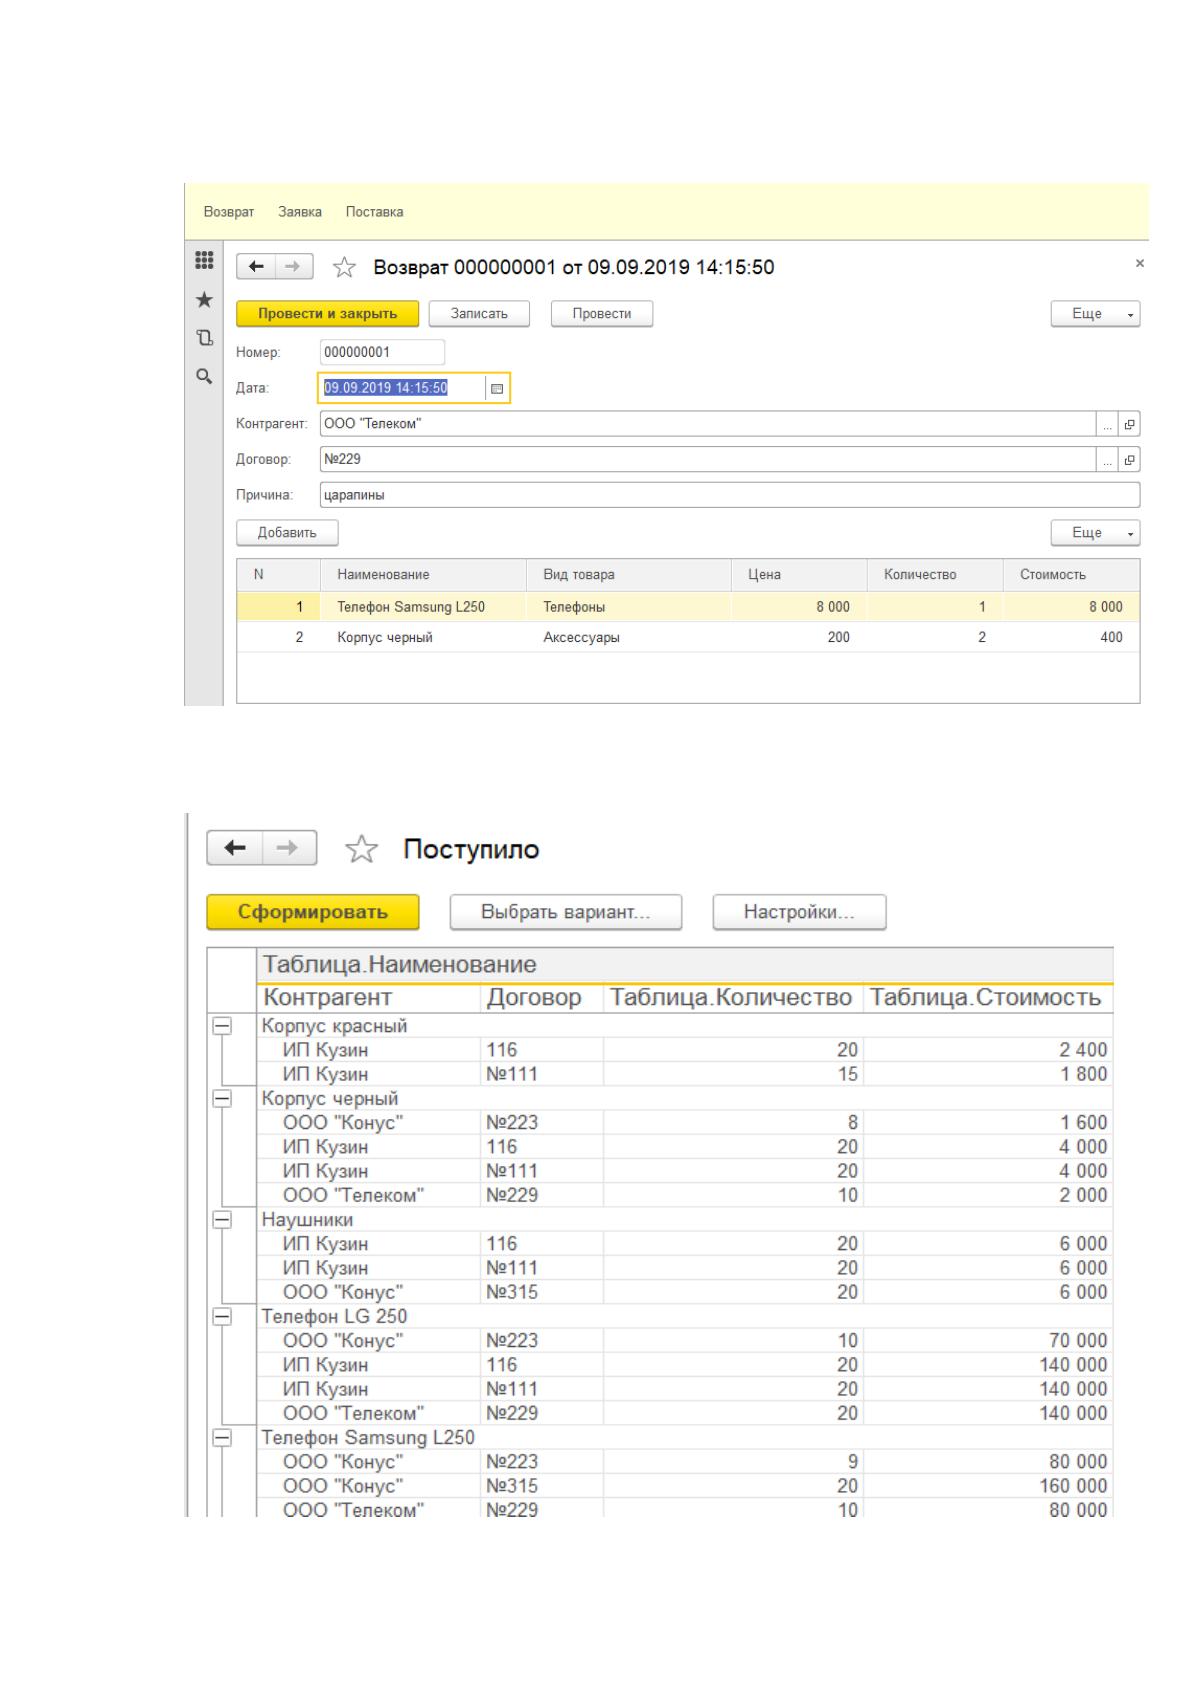Screen dimensions: 1191x1684
Task: Open Favorites star in left sidebar
Action: pos(204,299)
